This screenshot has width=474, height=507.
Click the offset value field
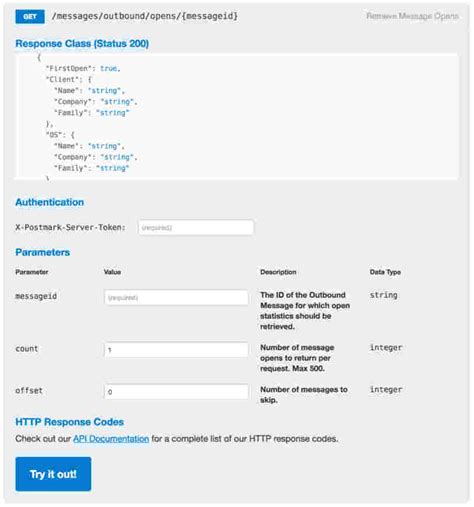(x=176, y=392)
